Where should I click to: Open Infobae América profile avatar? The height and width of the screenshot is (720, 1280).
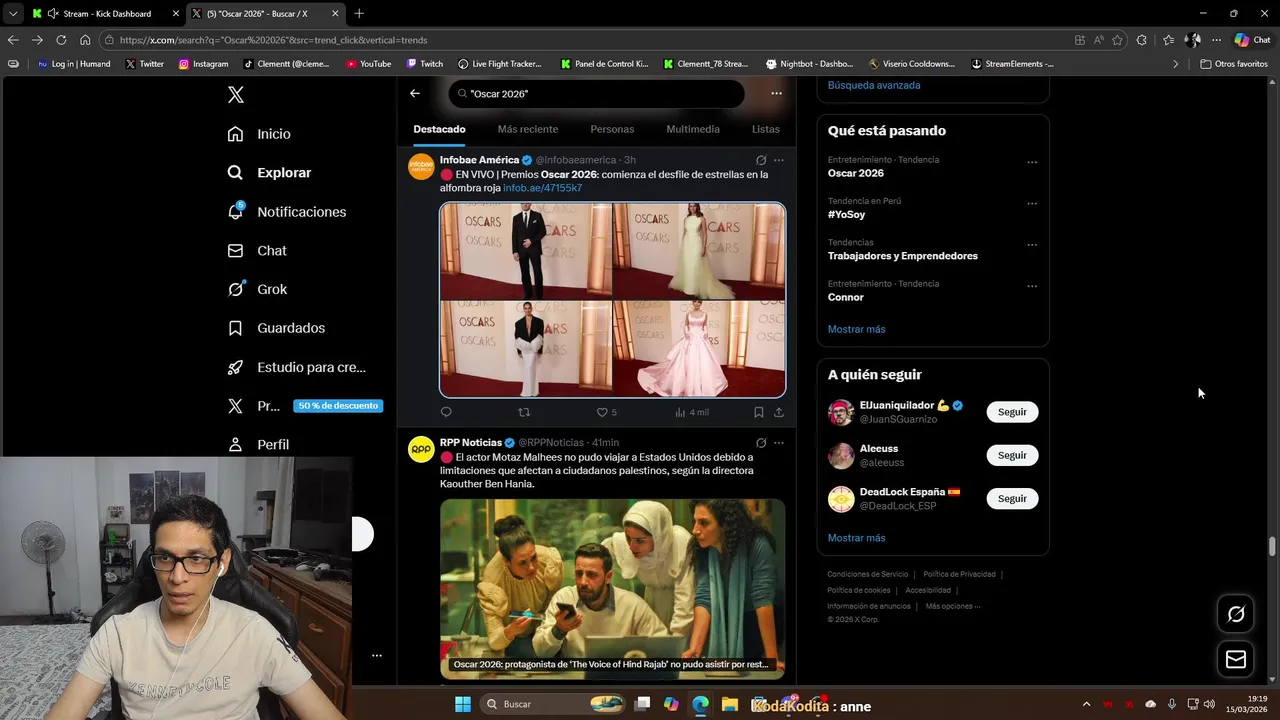(x=421, y=167)
